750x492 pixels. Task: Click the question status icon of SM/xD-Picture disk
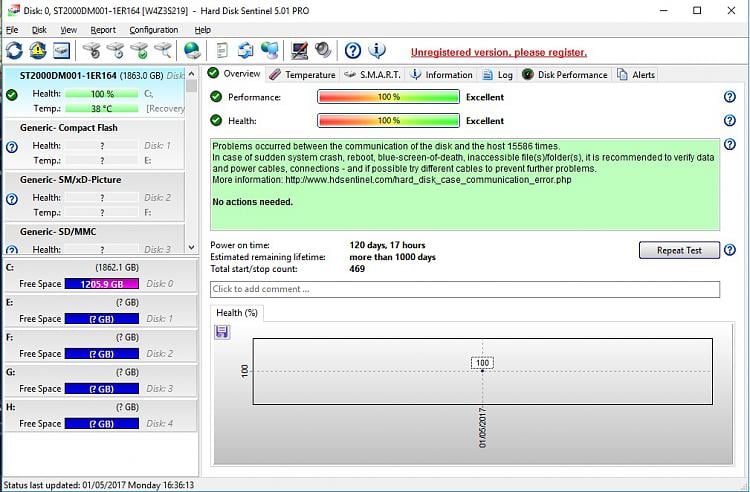(12, 199)
